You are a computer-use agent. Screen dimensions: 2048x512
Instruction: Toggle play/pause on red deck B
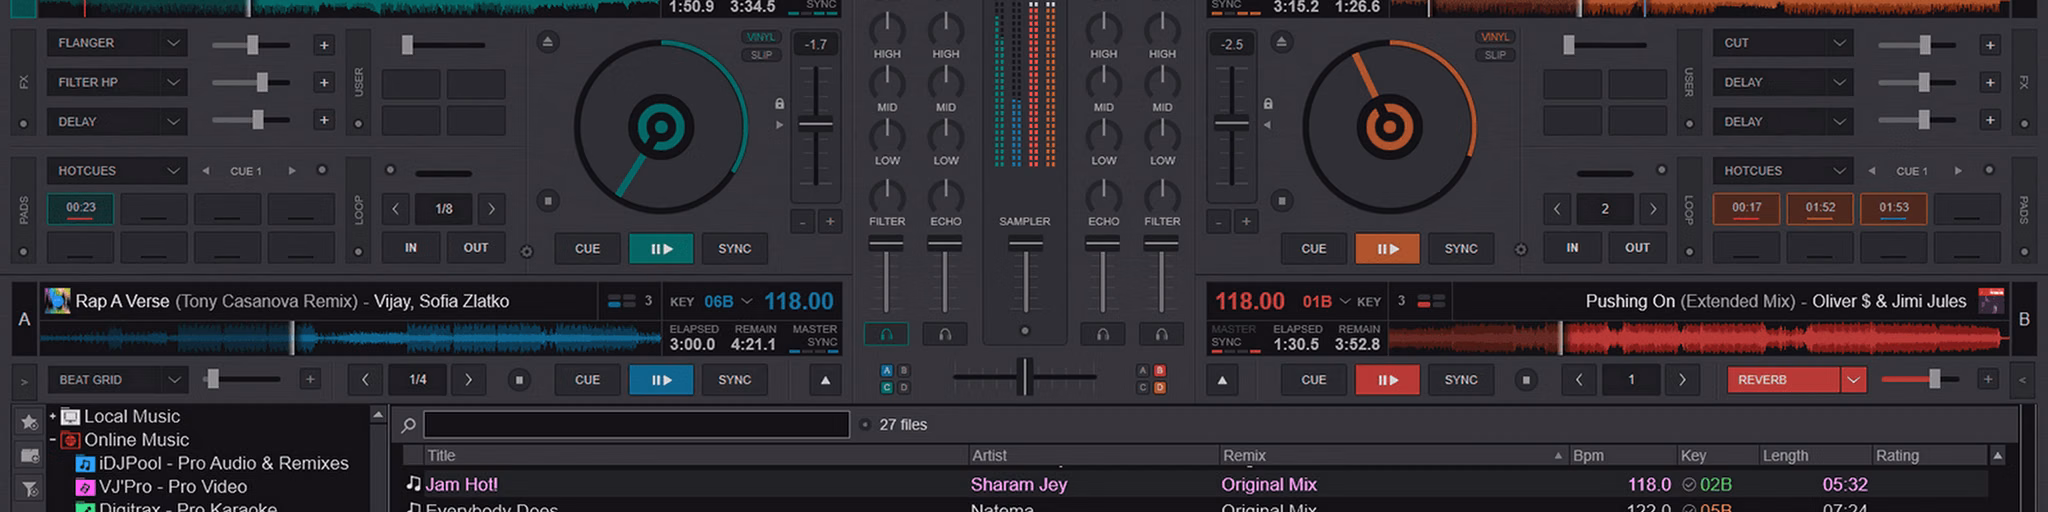[1387, 380]
